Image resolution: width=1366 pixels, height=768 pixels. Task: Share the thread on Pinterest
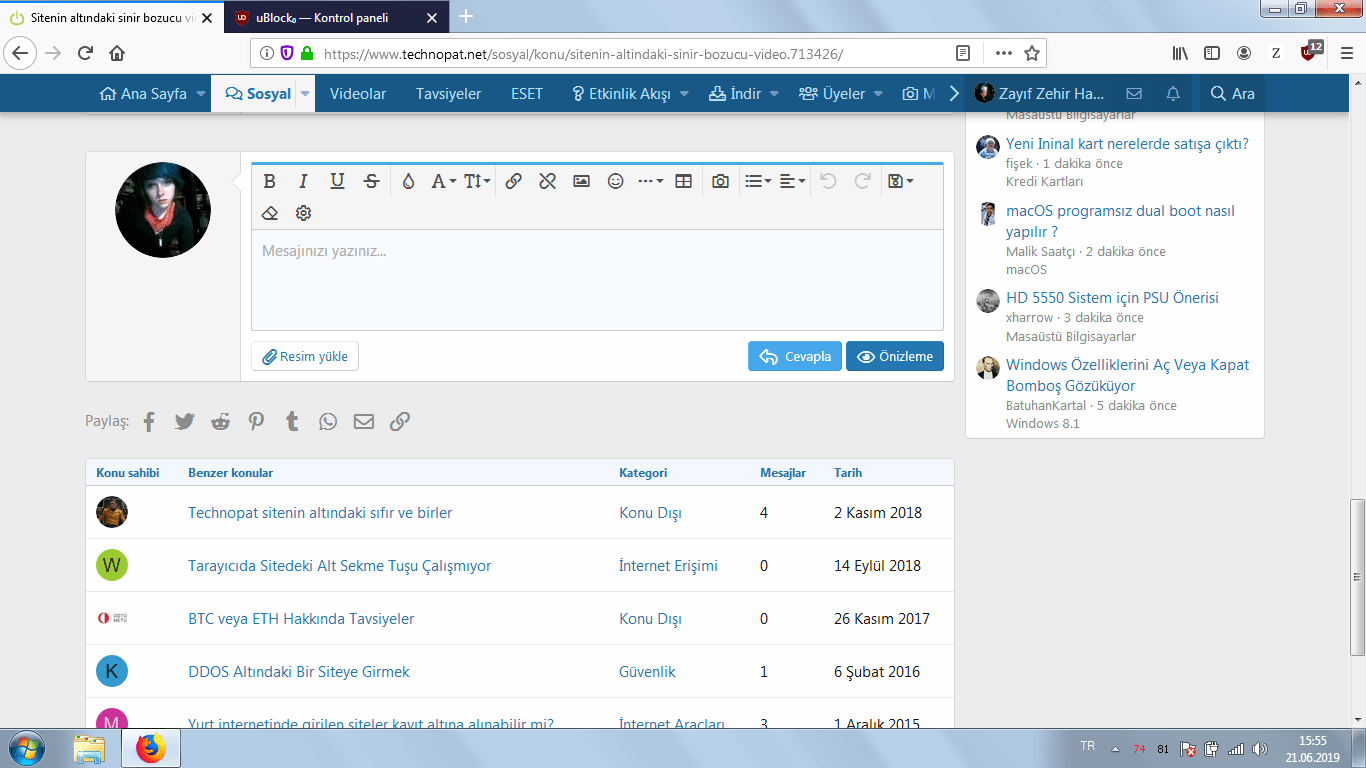(257, 422)
